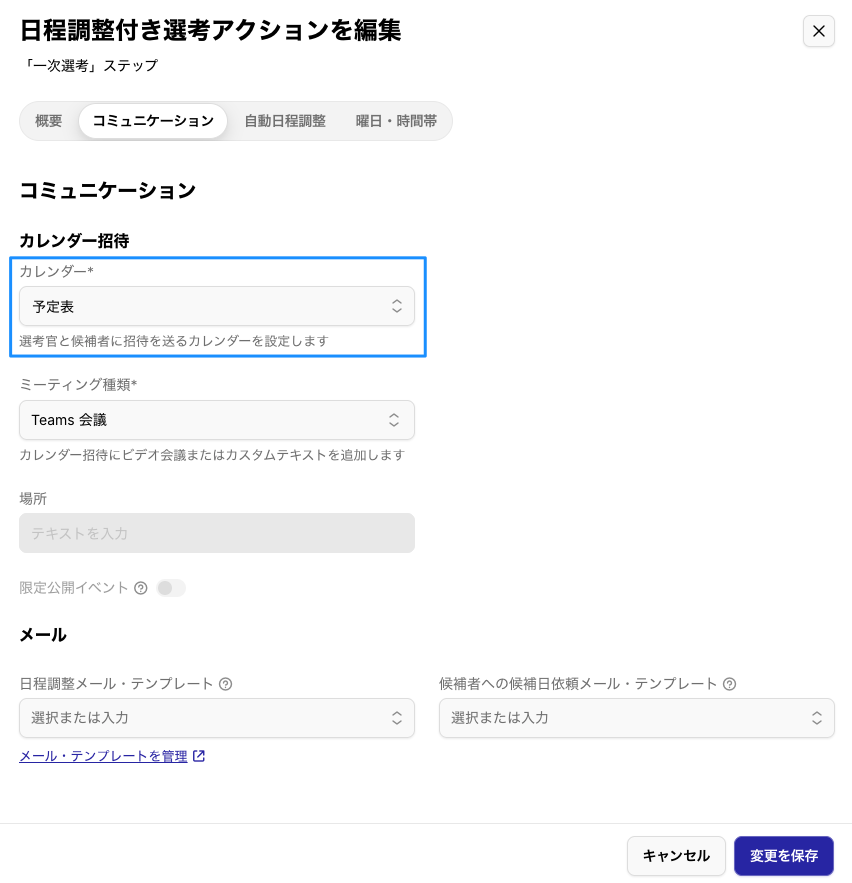This screenshot has width=852, height=883.
Task: Open the メール・テンプレートを管理 link
Action: tap(103, 756)
